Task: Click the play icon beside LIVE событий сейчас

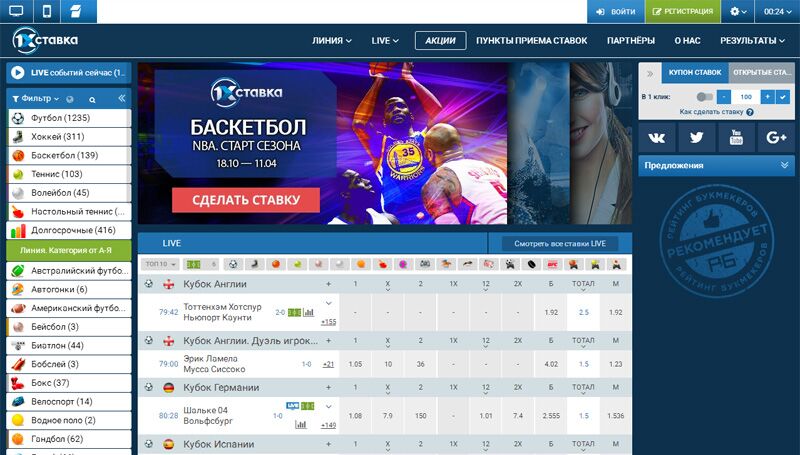Action: pos(18,72)
